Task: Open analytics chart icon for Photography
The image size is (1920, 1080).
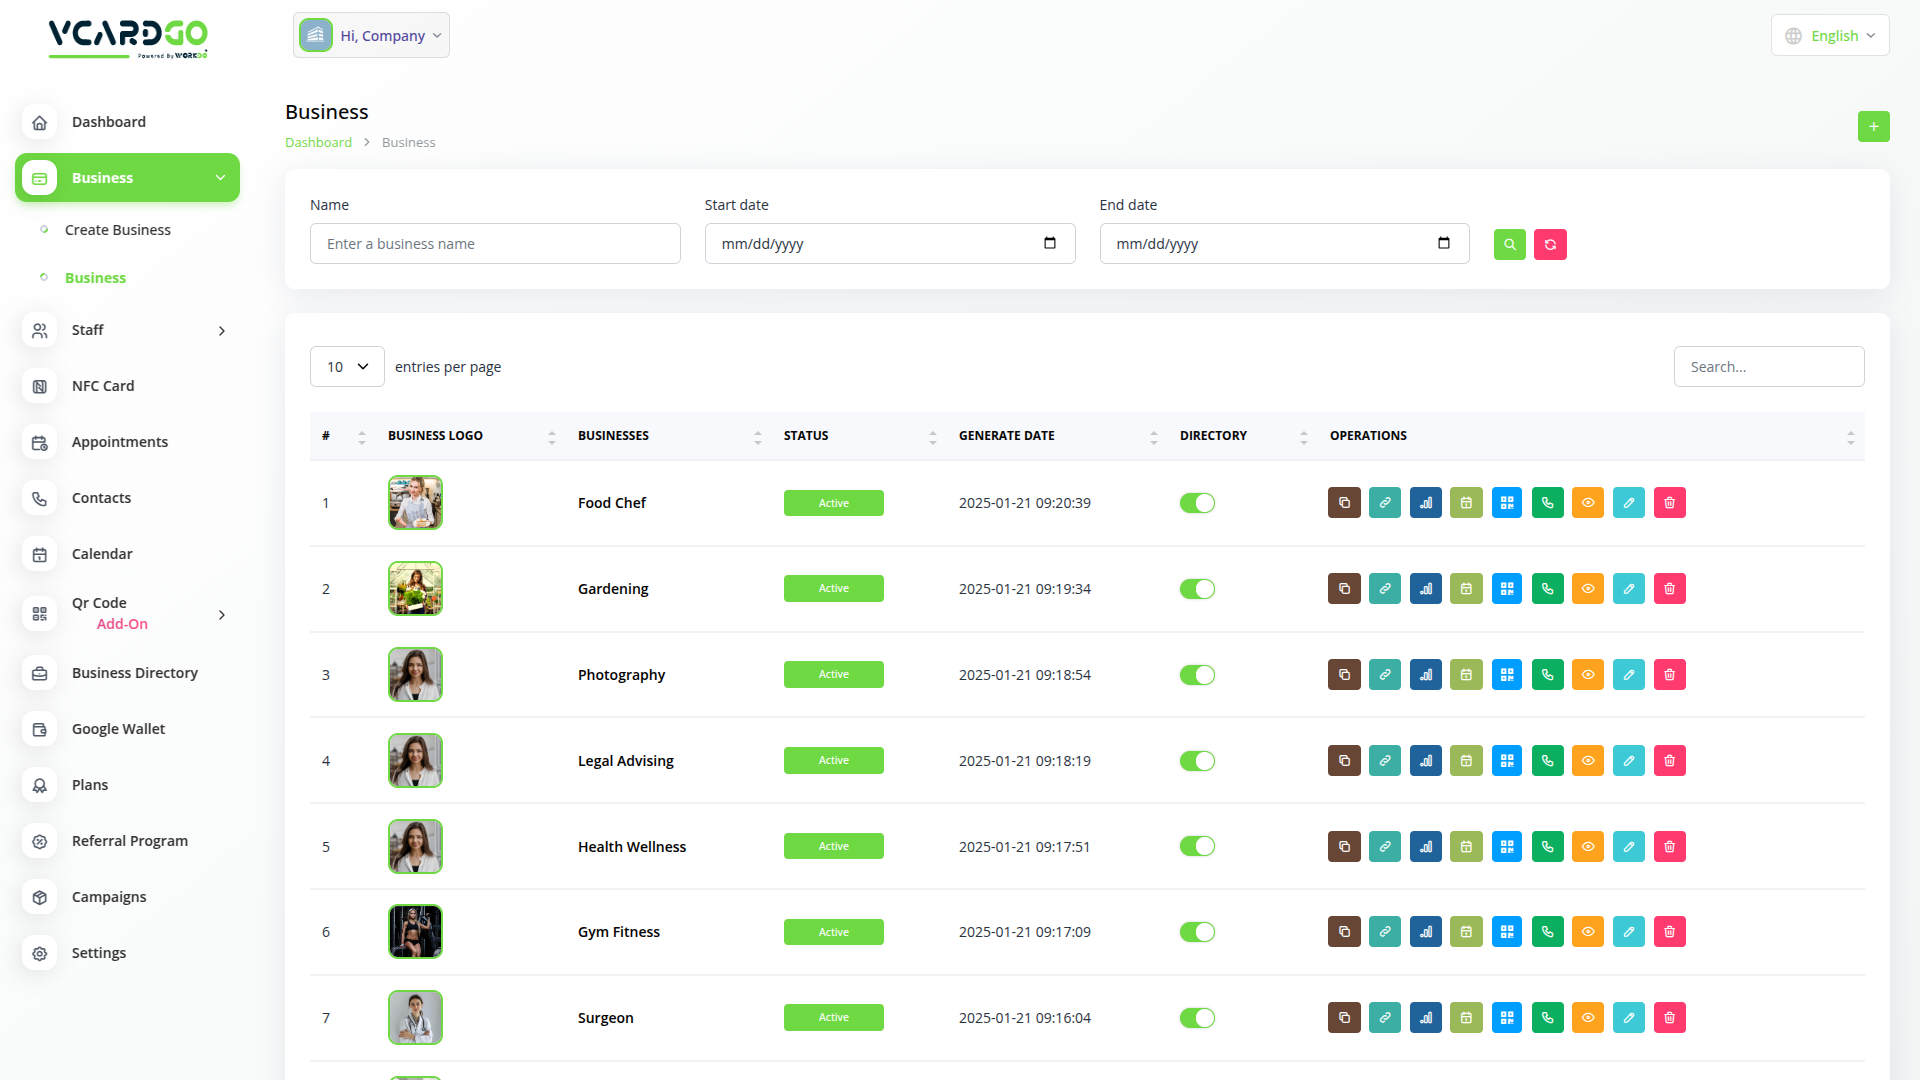Action: pos(1425,675)
